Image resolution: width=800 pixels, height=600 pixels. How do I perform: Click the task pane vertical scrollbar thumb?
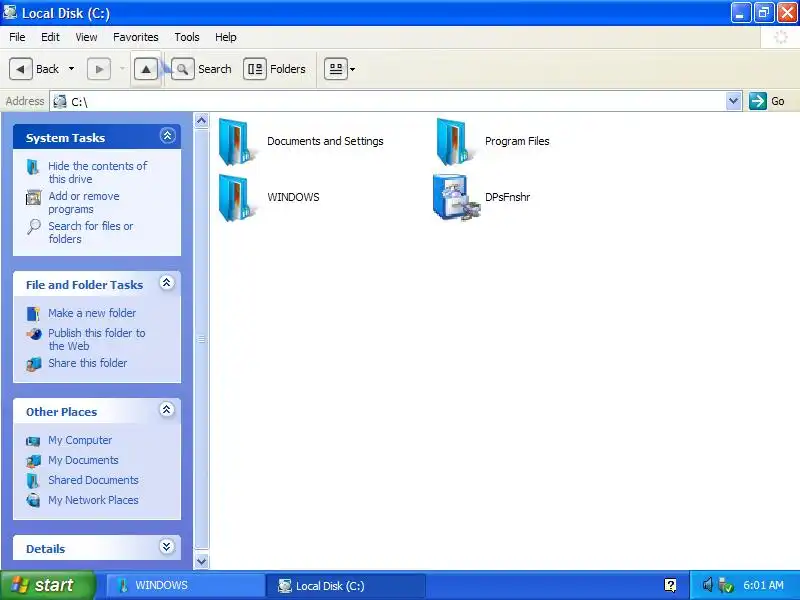[x=202, y=339]
